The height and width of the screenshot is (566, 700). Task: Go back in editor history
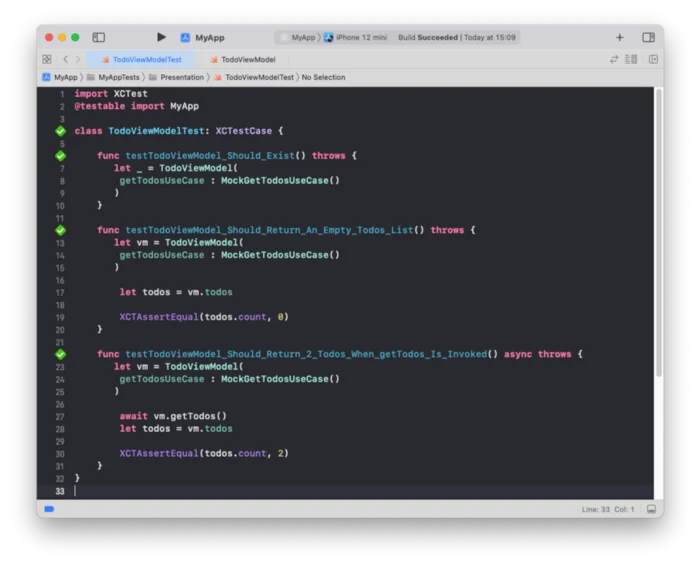point(65,59)
